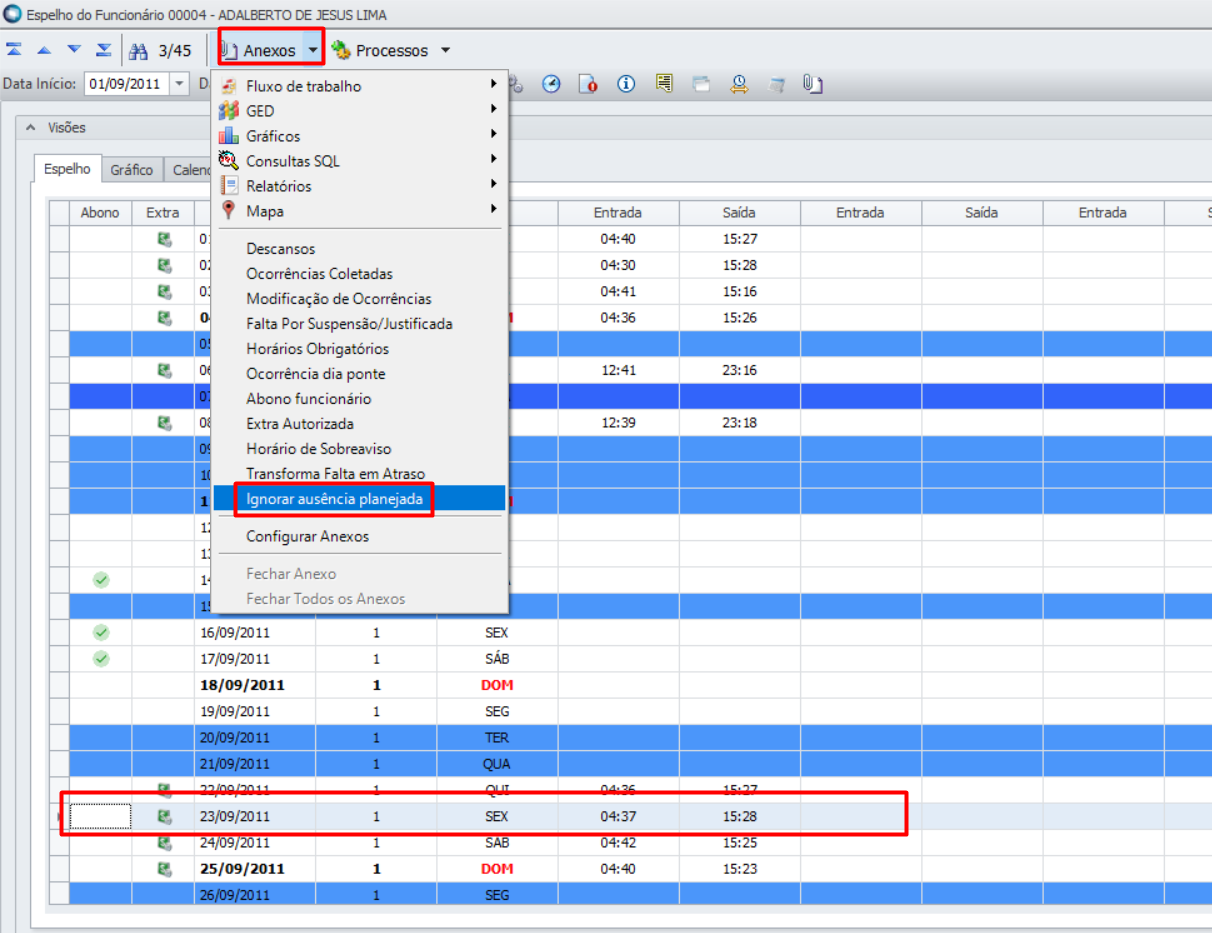Open the blue information icon
Screen dimensions: 1212x933
pos(626,84)
